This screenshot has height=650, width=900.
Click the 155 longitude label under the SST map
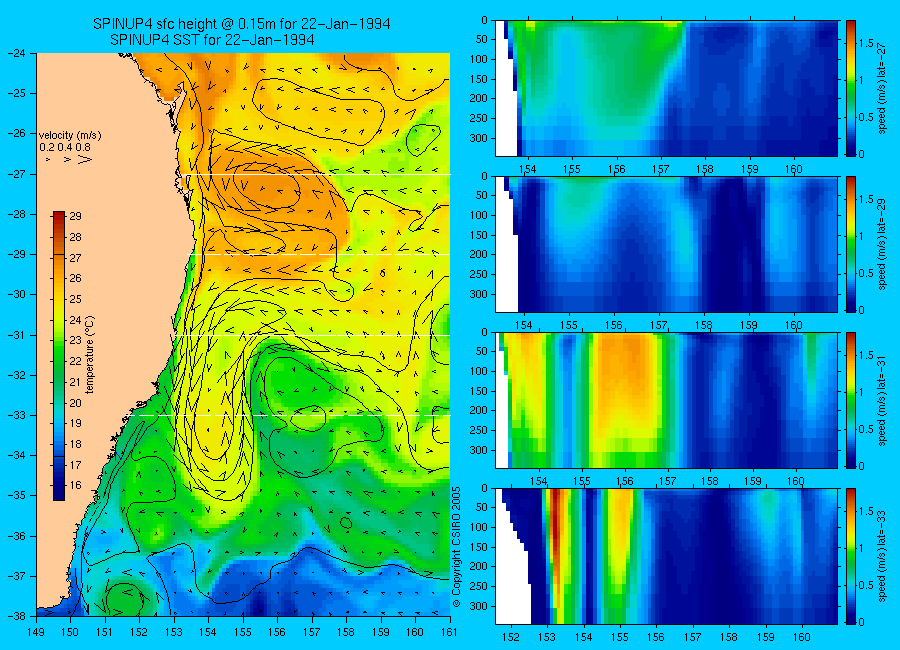click(243, 632)
